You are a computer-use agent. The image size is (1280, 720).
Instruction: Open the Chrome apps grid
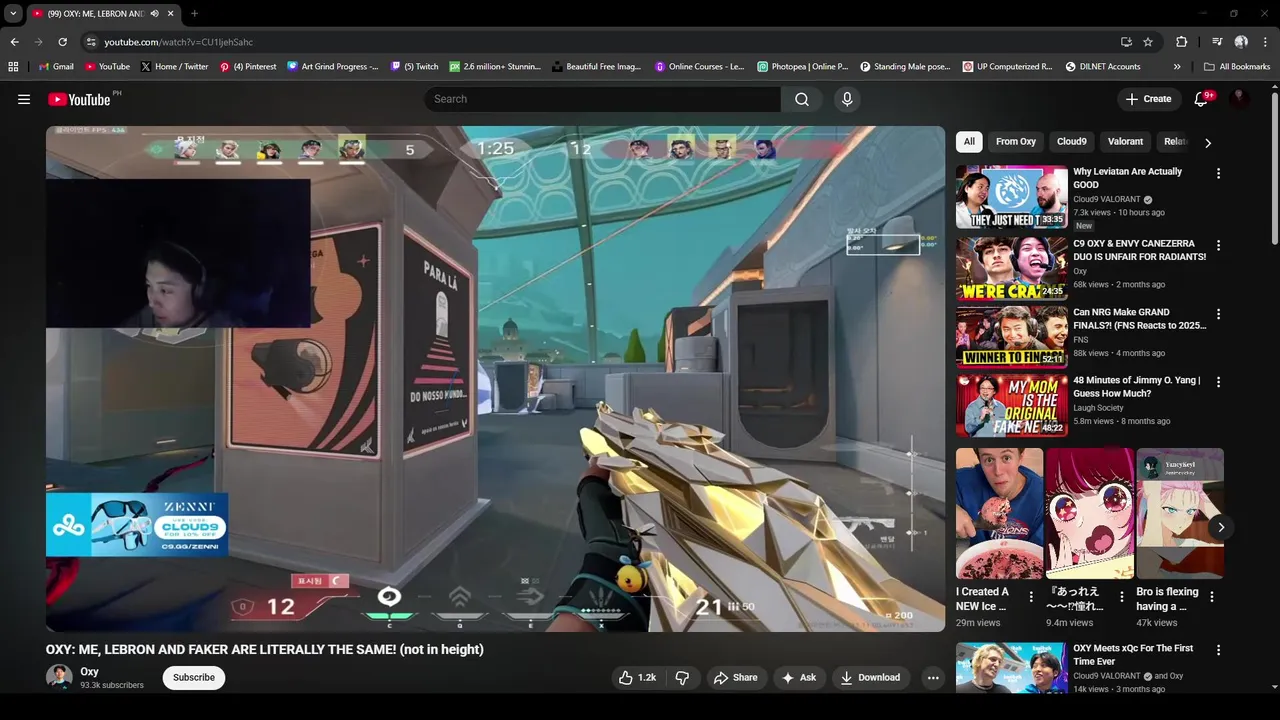pyautogui.click(x=13, y=67)
